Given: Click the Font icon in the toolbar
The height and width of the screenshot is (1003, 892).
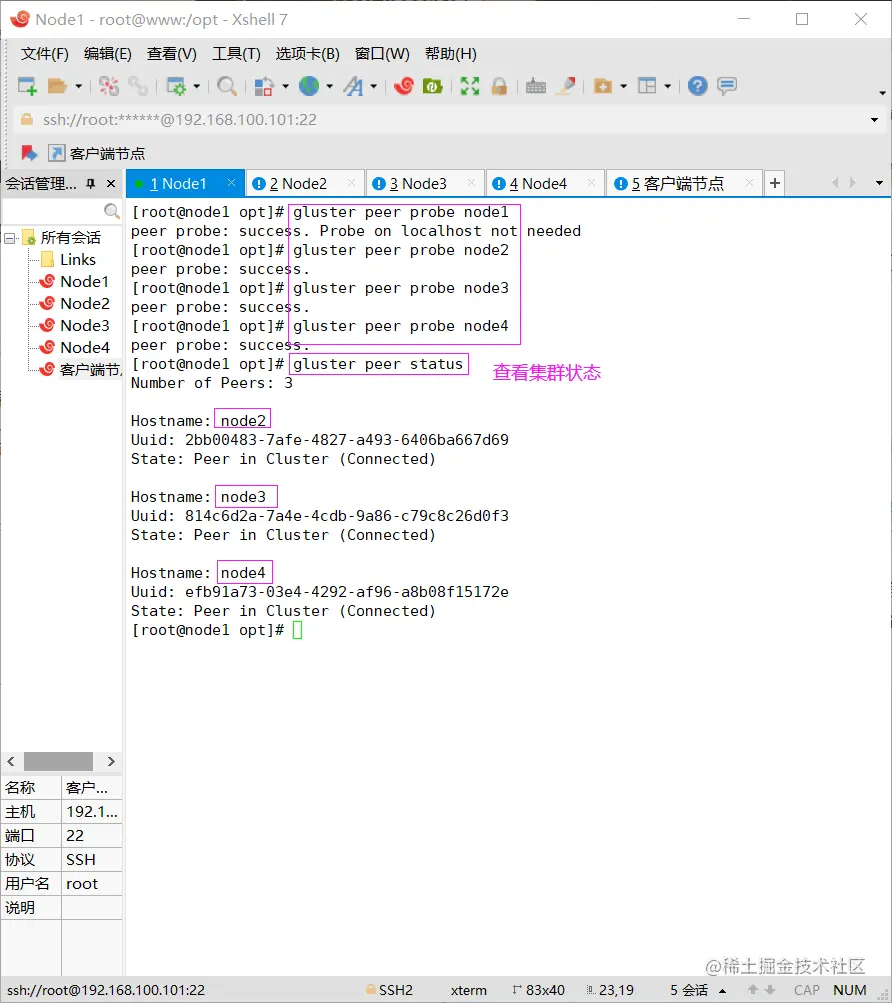Looking at the screenshot, I should click(x=353, y=86).
